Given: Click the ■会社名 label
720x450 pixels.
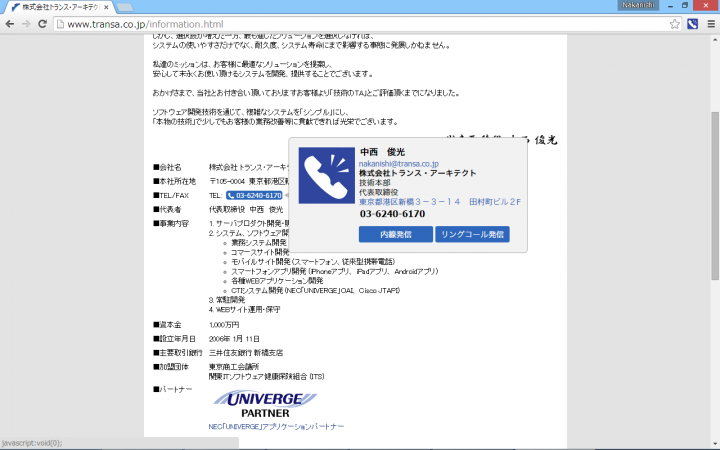Looking at the screenshot, I should pos(167,167).
